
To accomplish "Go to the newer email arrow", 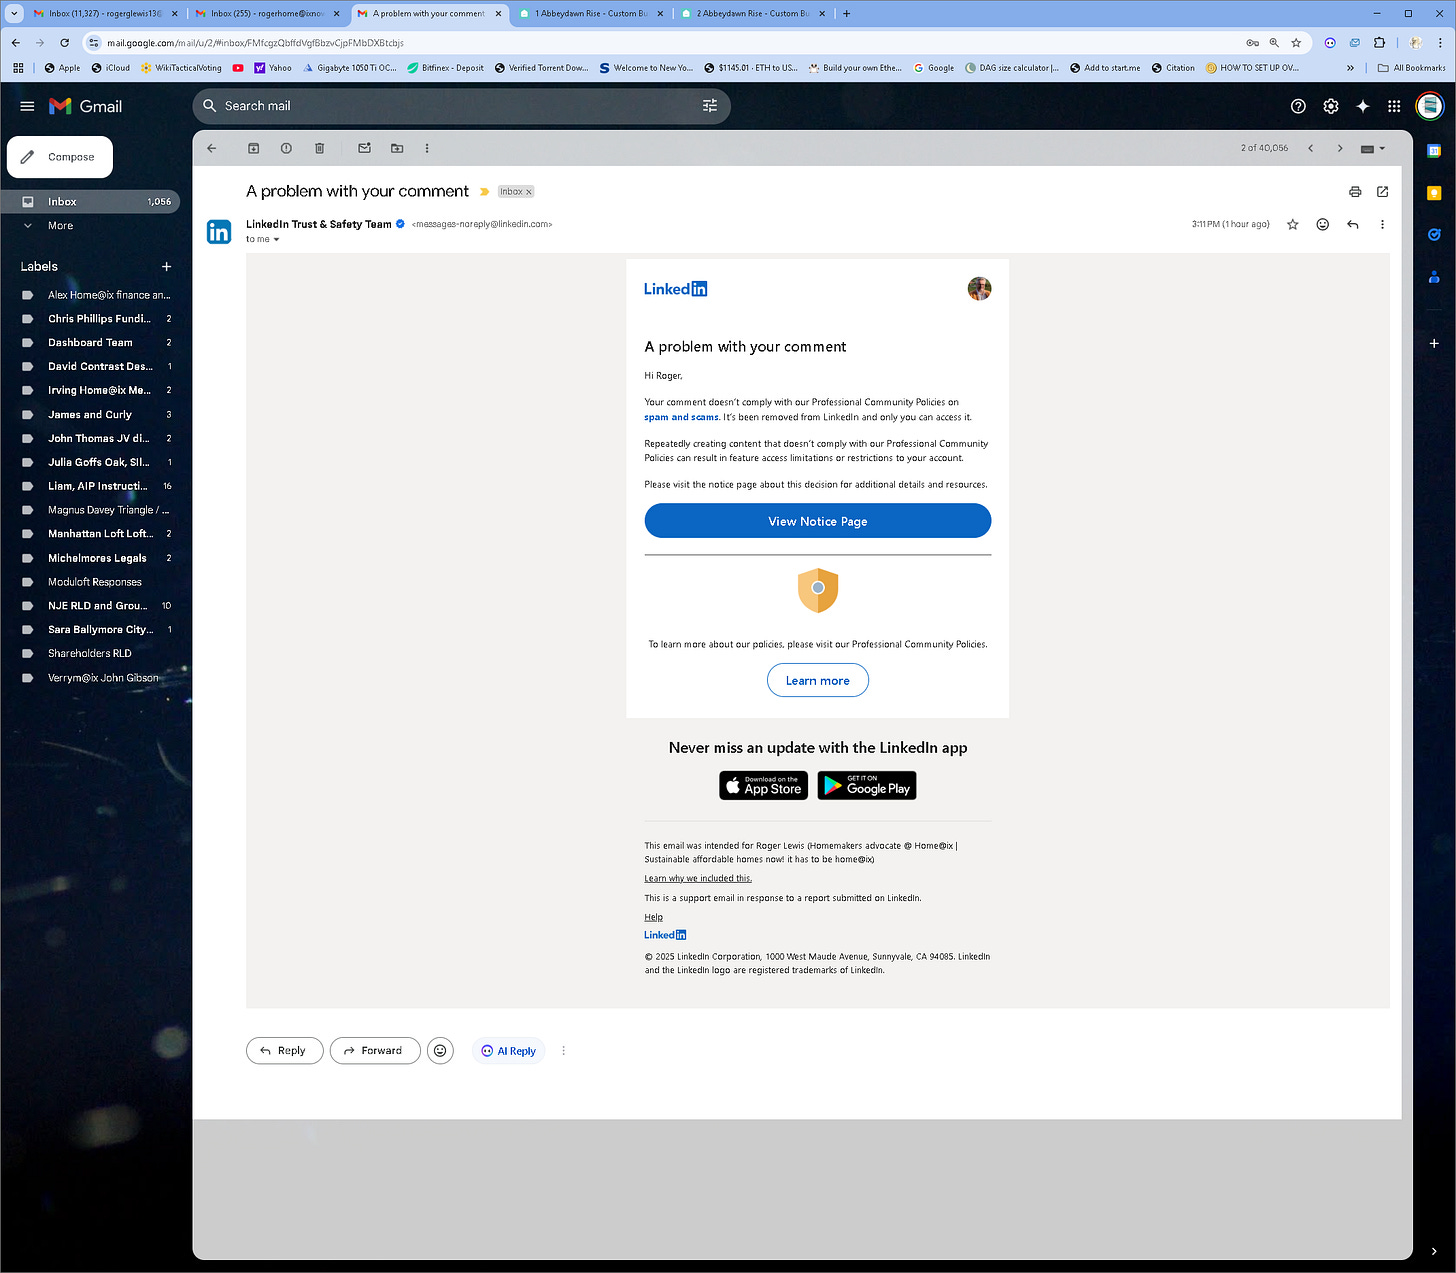I will [x=1310, y=148].
